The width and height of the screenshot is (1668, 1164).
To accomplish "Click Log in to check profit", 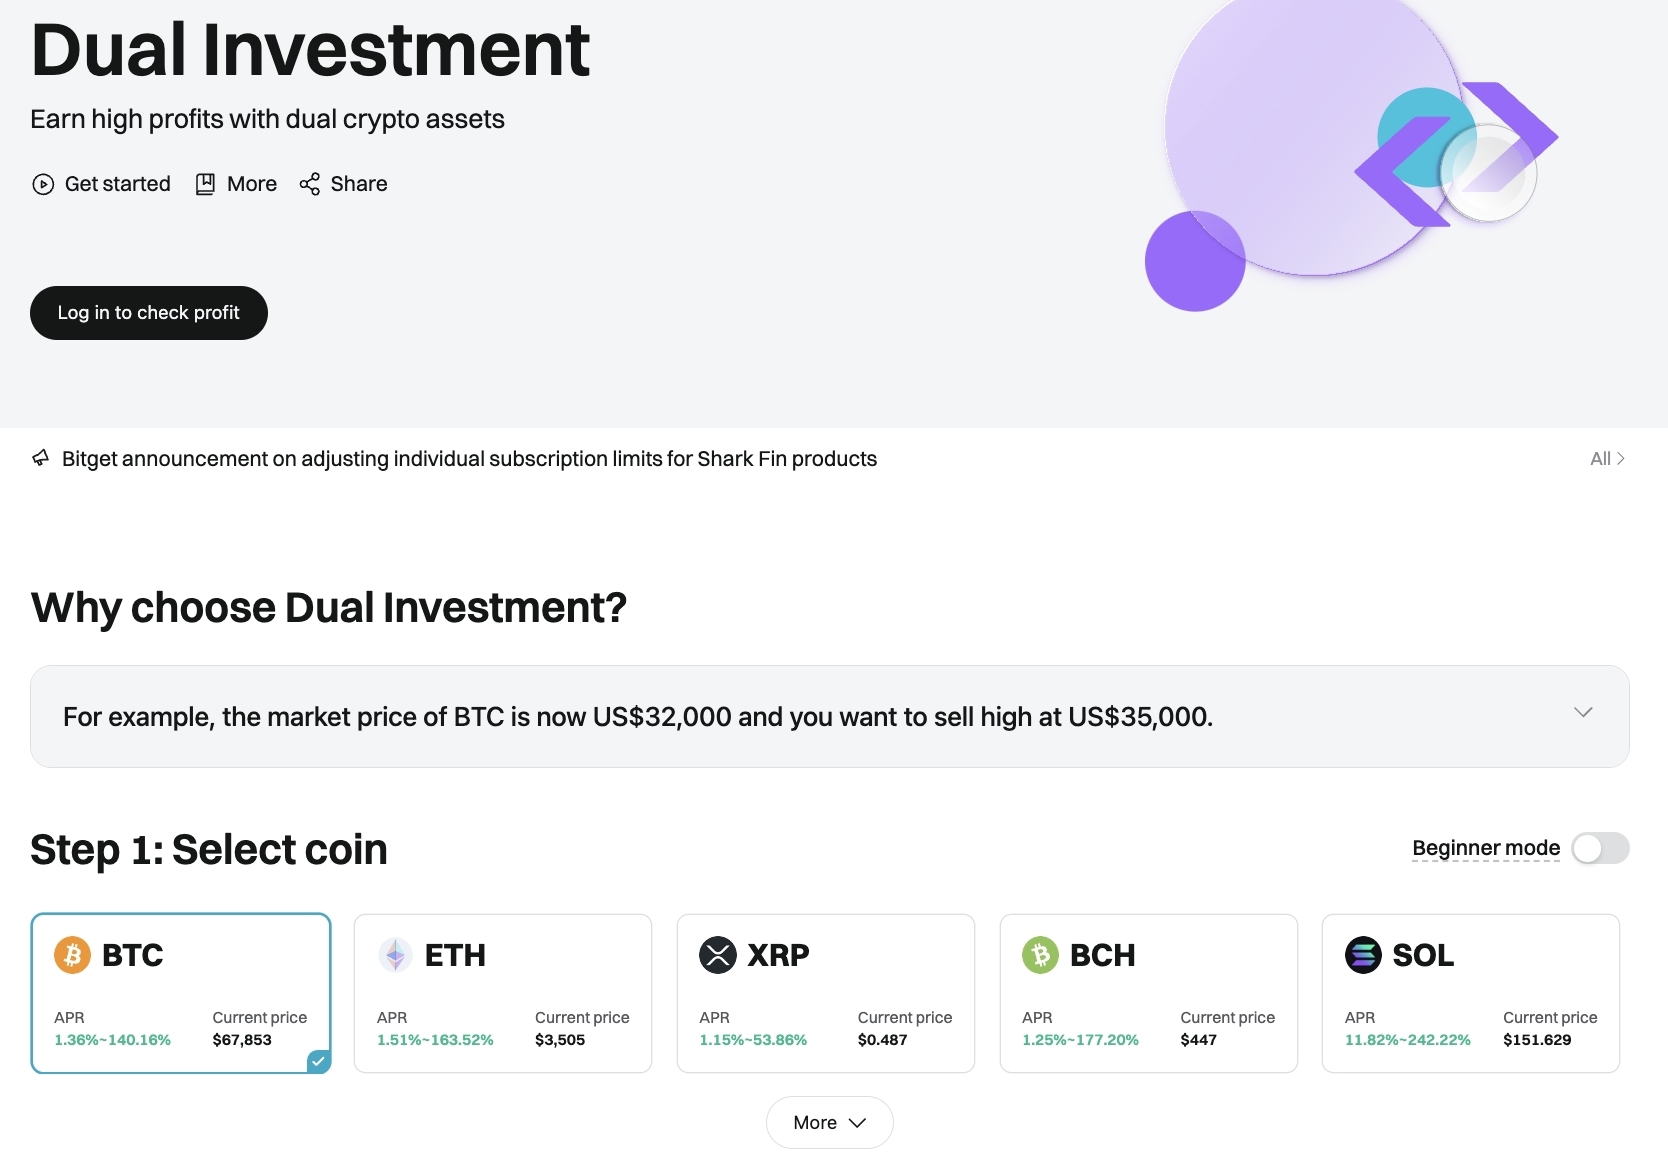I will (x=148, y=312).
